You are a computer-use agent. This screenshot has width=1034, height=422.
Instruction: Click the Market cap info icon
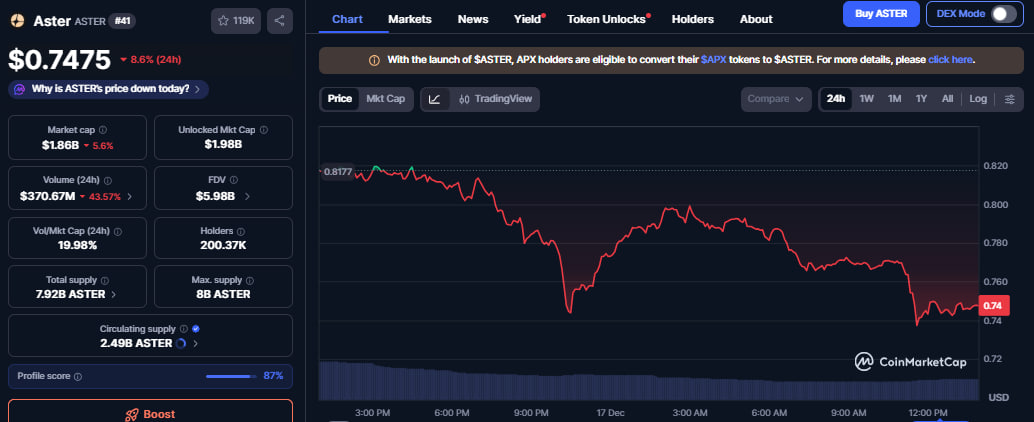point(103,130)
